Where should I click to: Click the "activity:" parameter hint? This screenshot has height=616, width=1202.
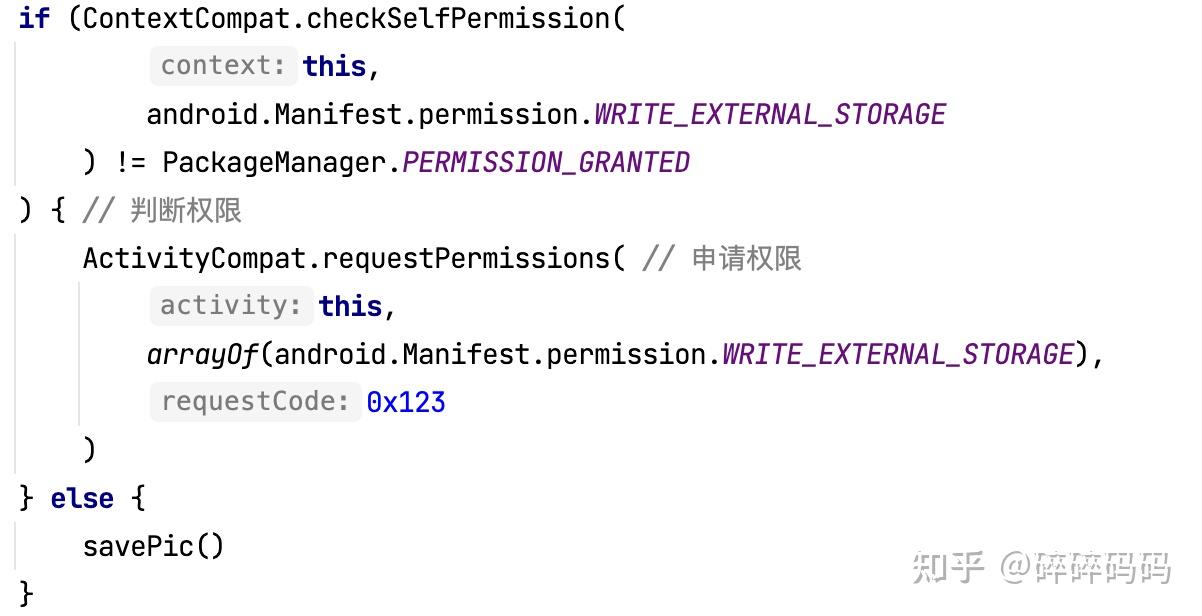(x=231, y=306)
